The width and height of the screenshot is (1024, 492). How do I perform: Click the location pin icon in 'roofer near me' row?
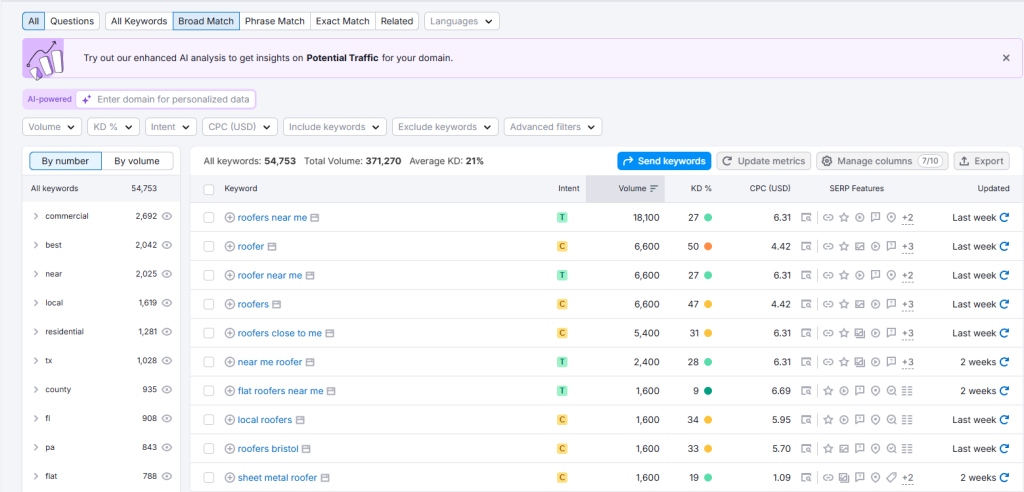(891, 276)
